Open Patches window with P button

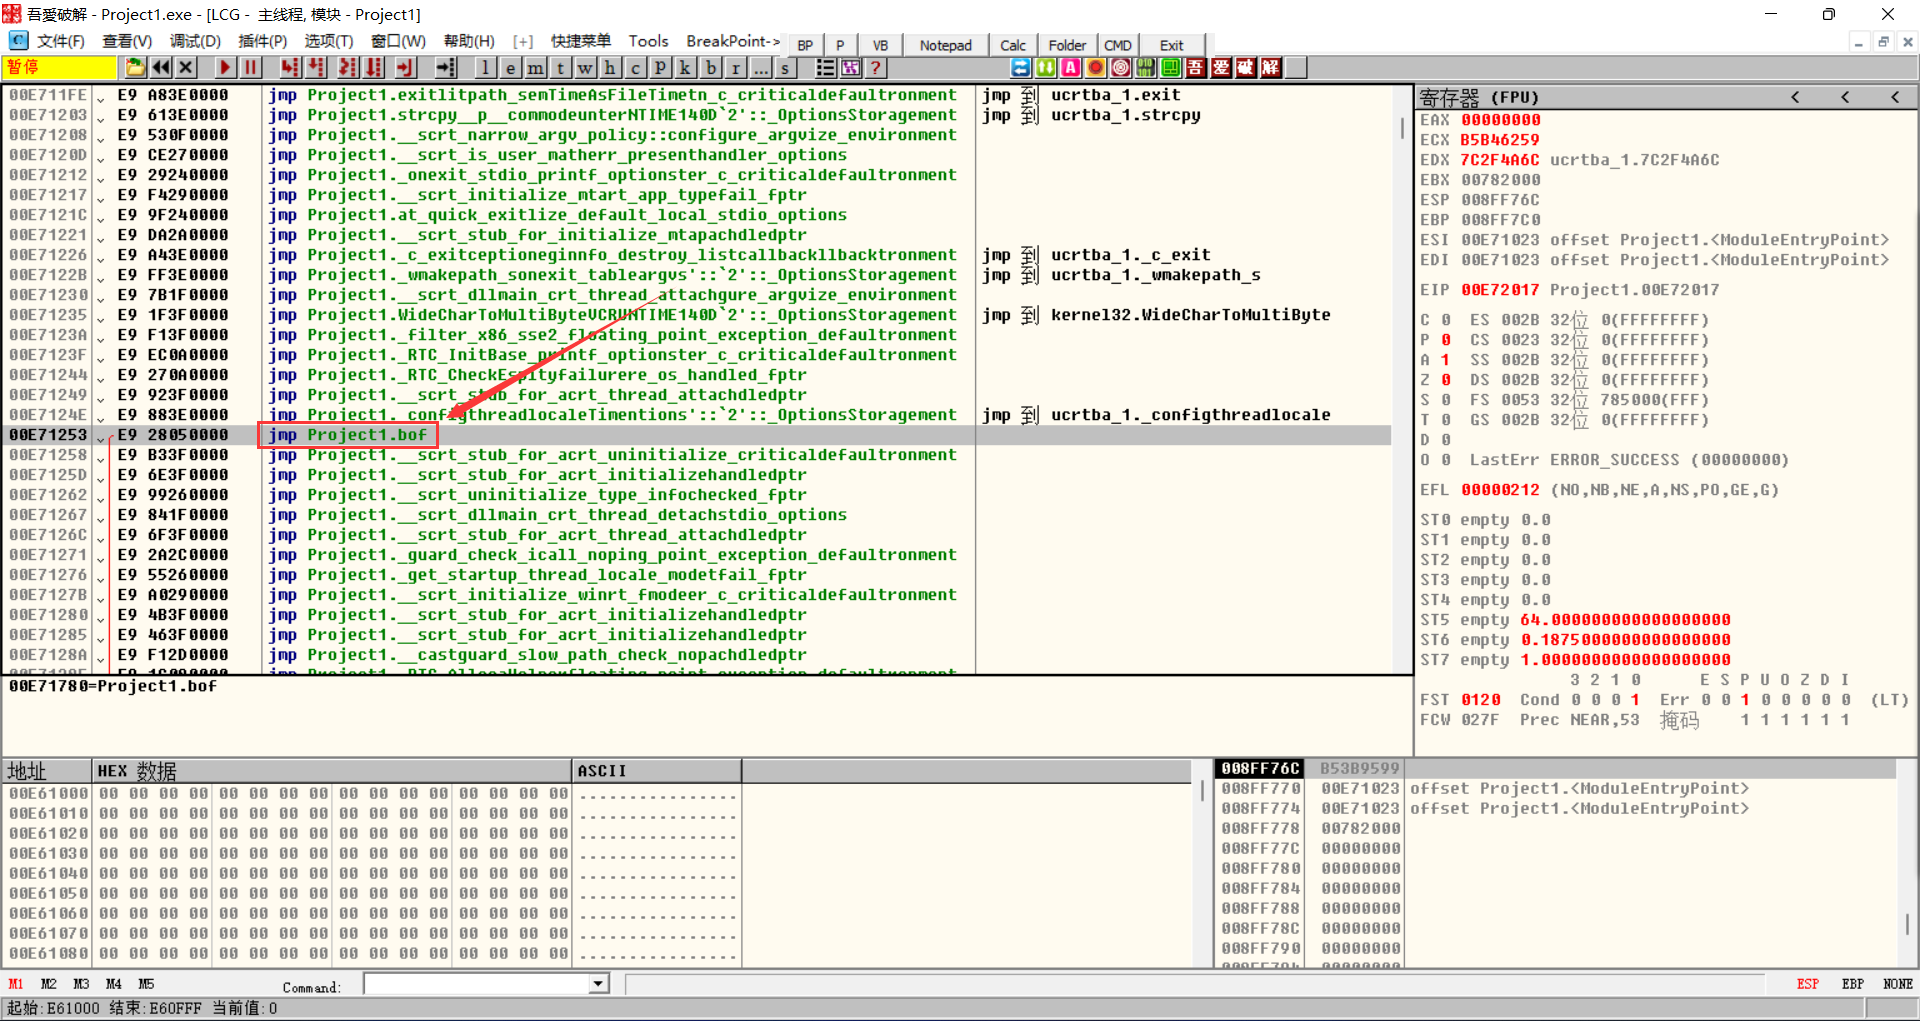pos(660,68)
